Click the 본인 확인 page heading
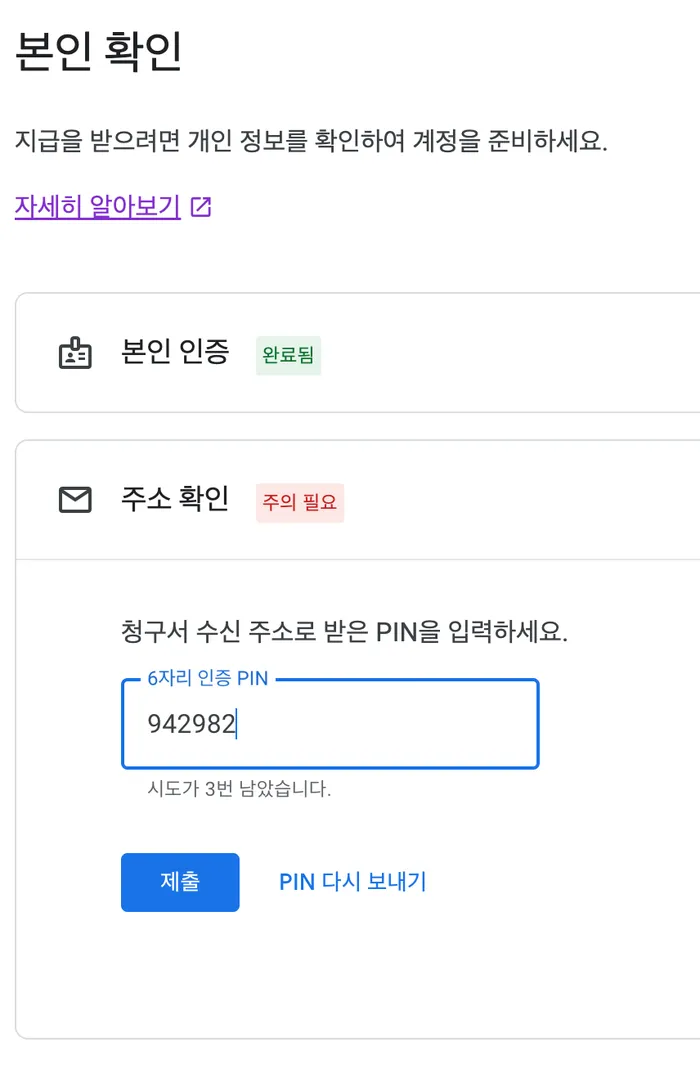This screenshot has width=700, height=1065. click(x=98, y=52)
